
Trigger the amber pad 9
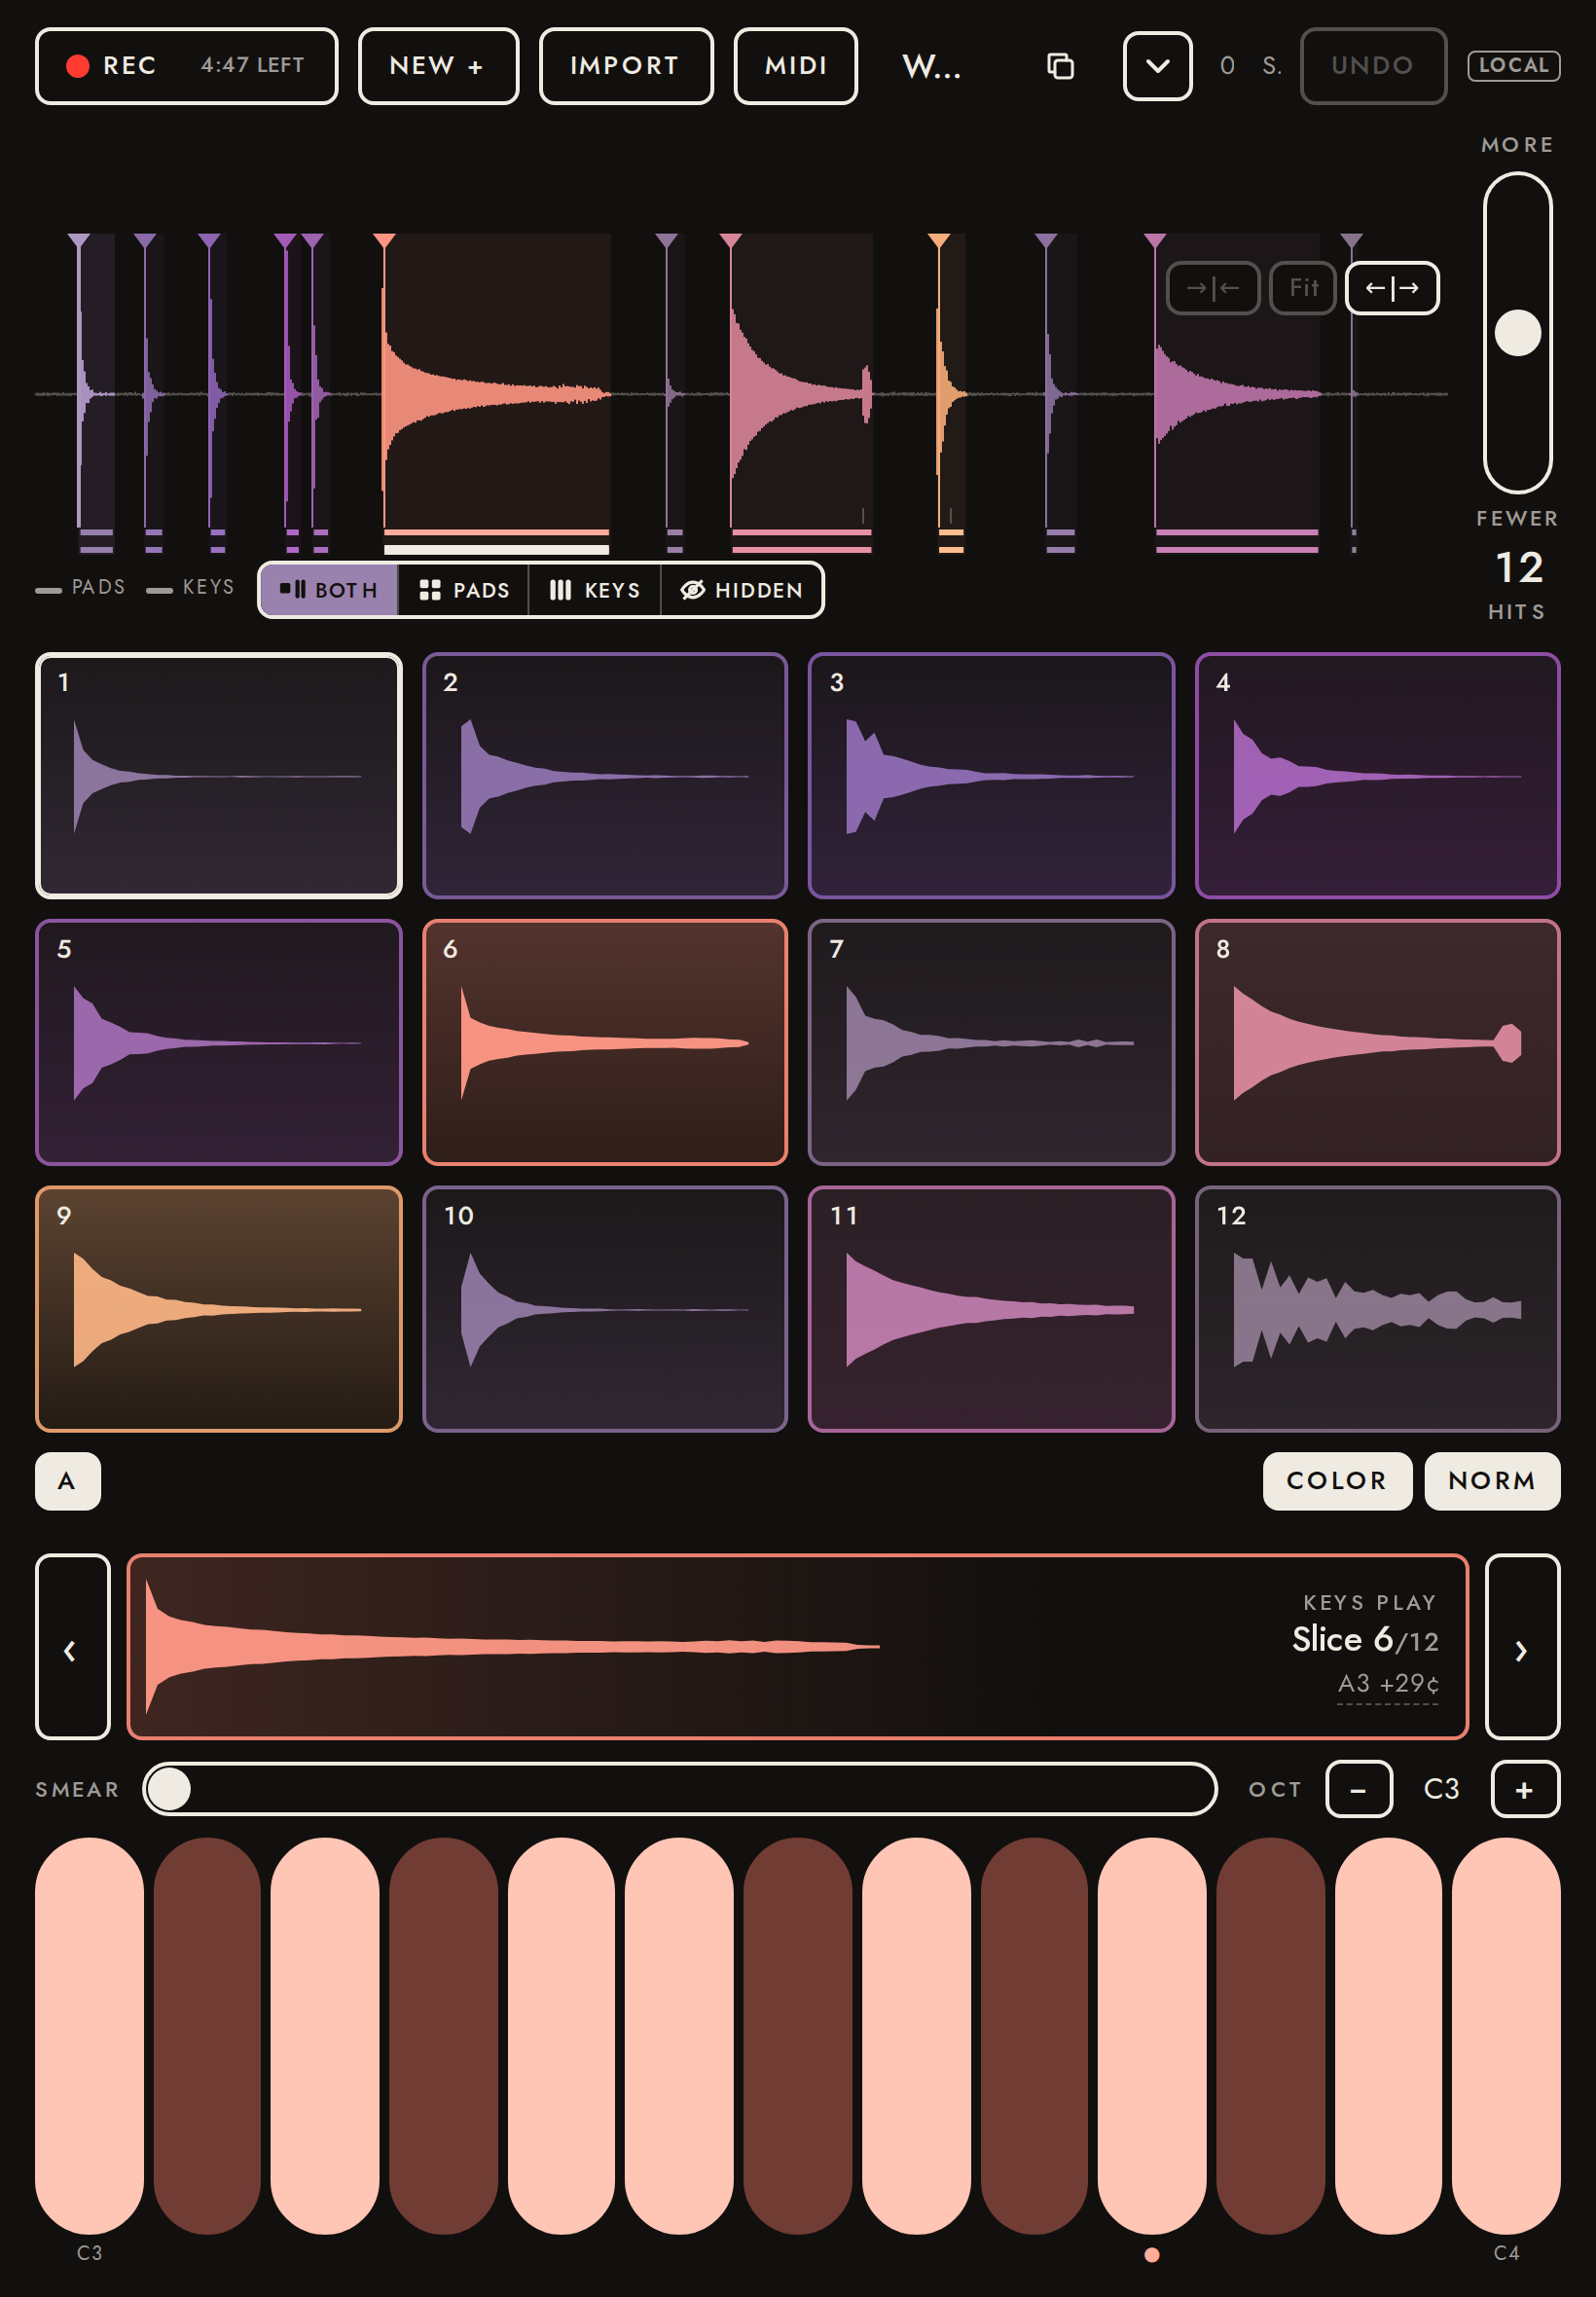pyautogui.click(x=219, y=1309)
